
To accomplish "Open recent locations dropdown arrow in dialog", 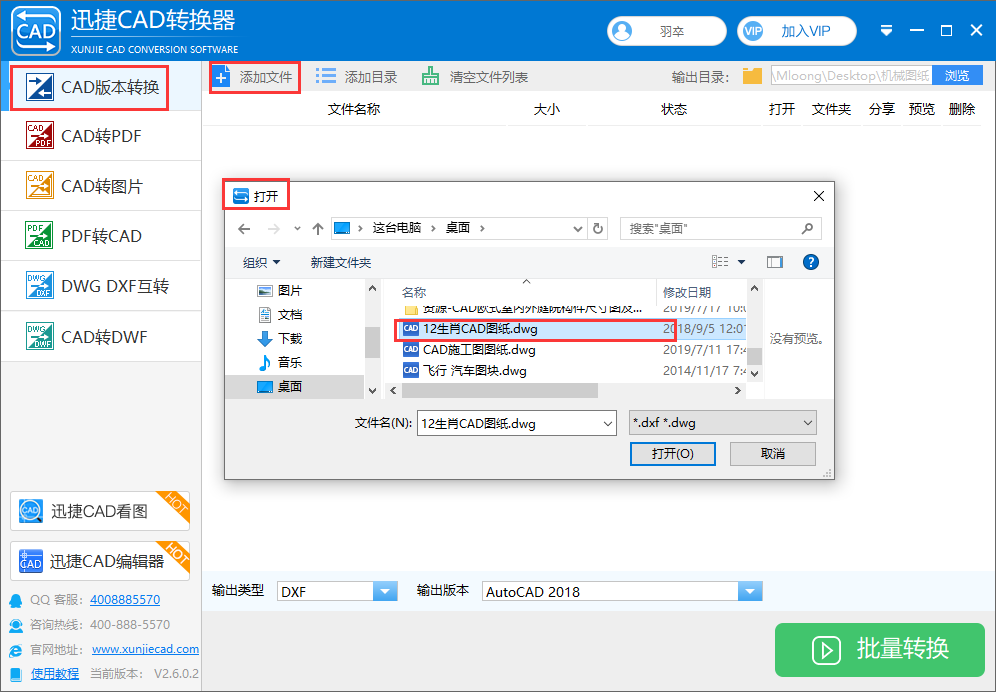I will click(297, 229).
